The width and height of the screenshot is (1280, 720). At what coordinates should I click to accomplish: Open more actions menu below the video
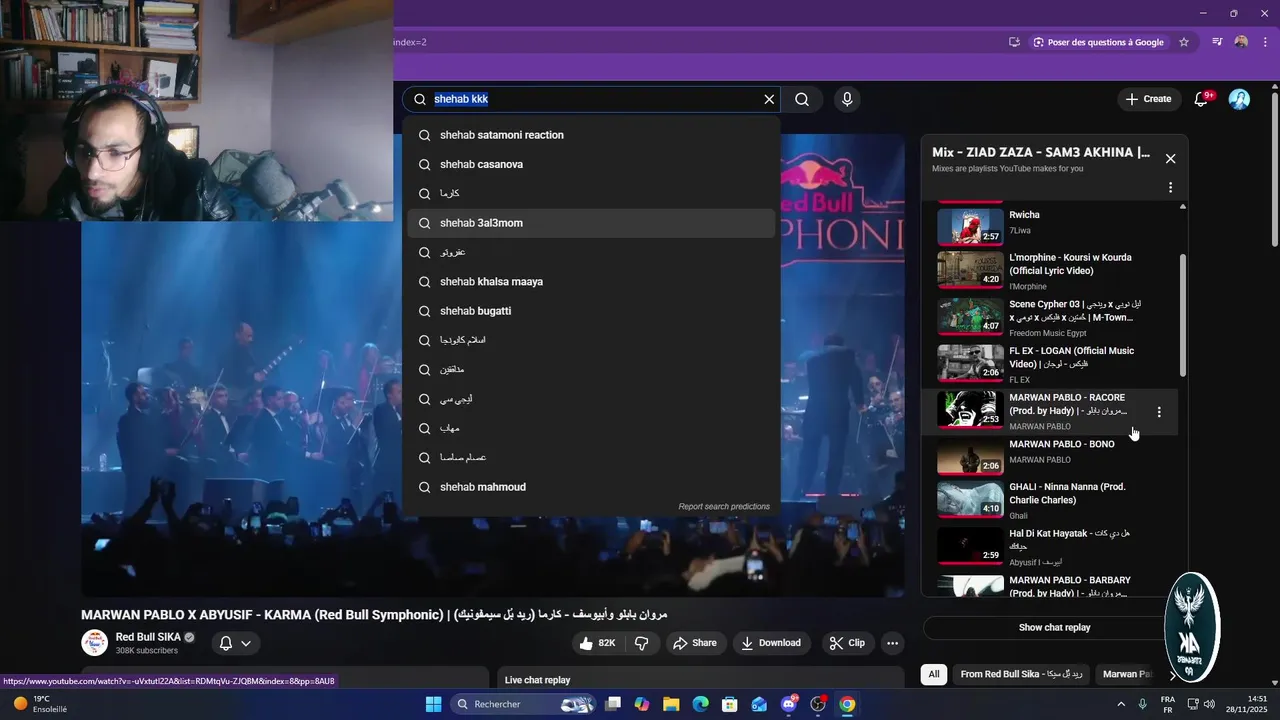[x=893, y=643]
